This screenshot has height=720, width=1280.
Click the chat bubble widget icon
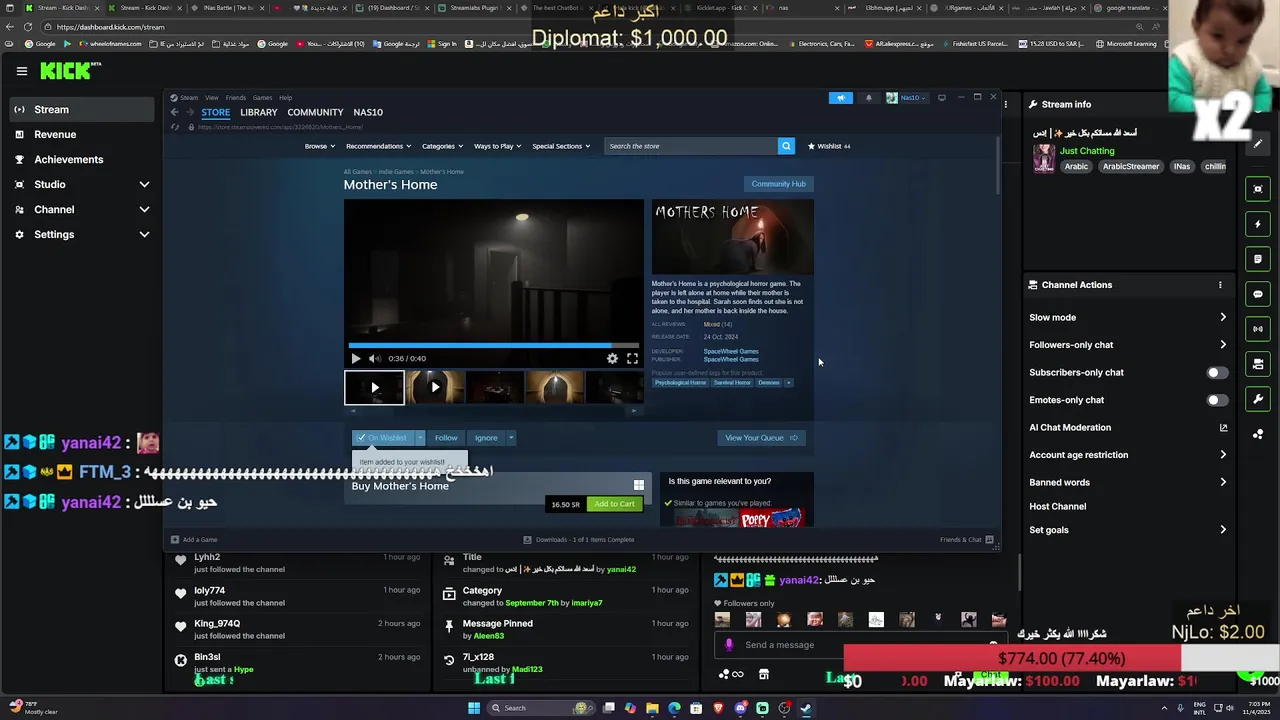(1258, 294)
